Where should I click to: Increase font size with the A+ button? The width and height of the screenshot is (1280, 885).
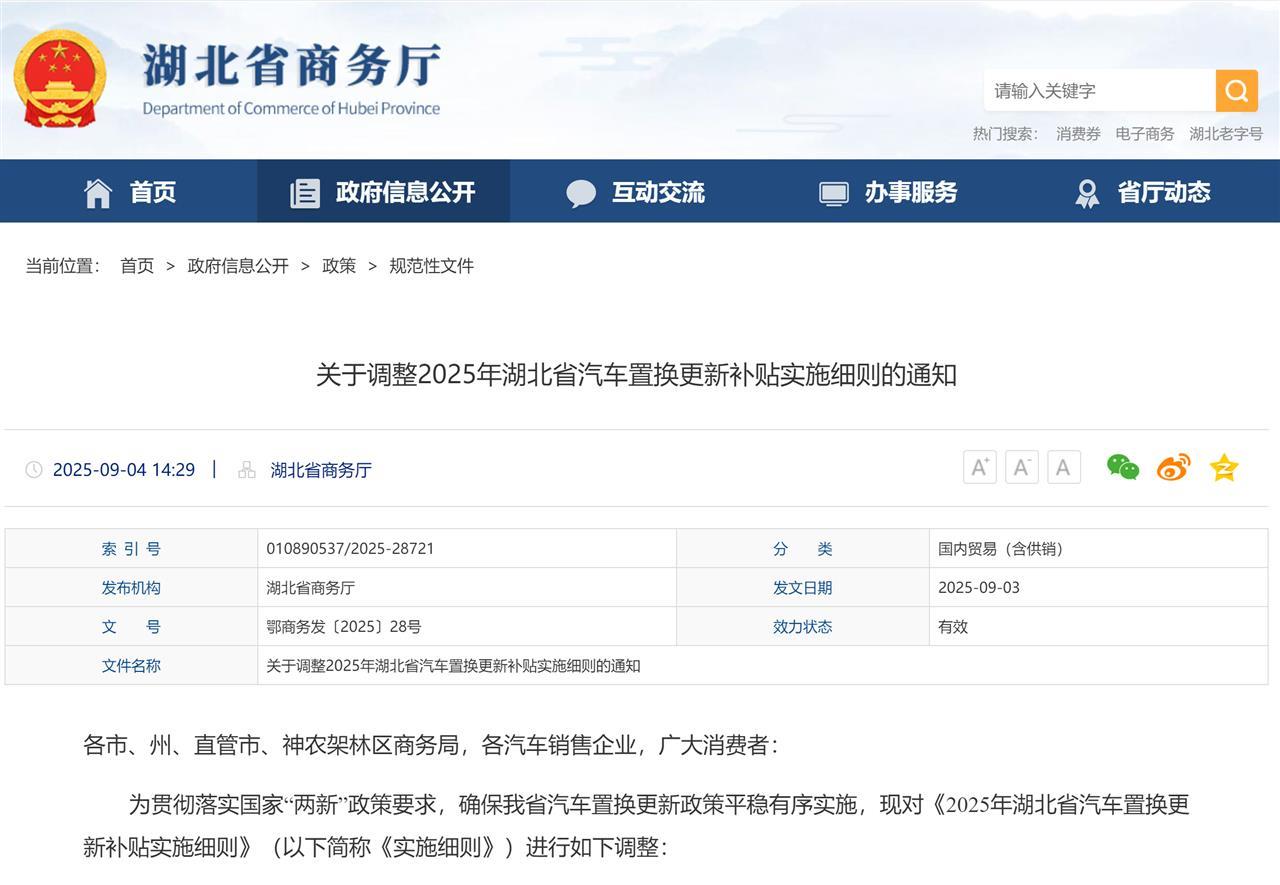[978, 466]
